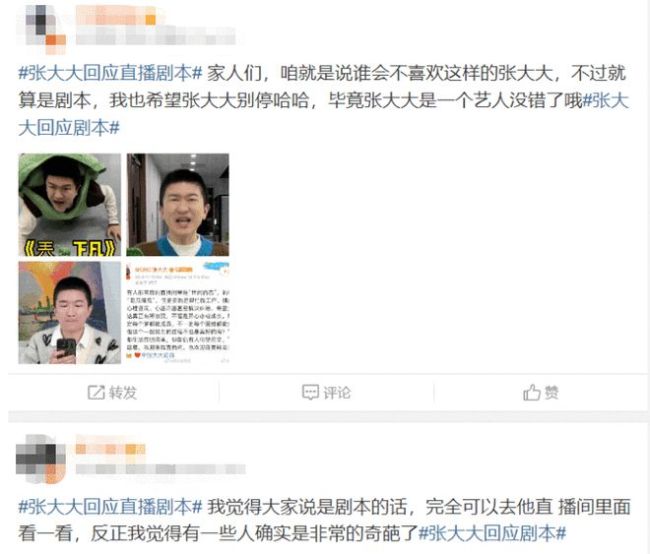This screenshot has width=650, height=554.
Task: View the green hood 《天下凡》 photo
Action: (70, 205)
